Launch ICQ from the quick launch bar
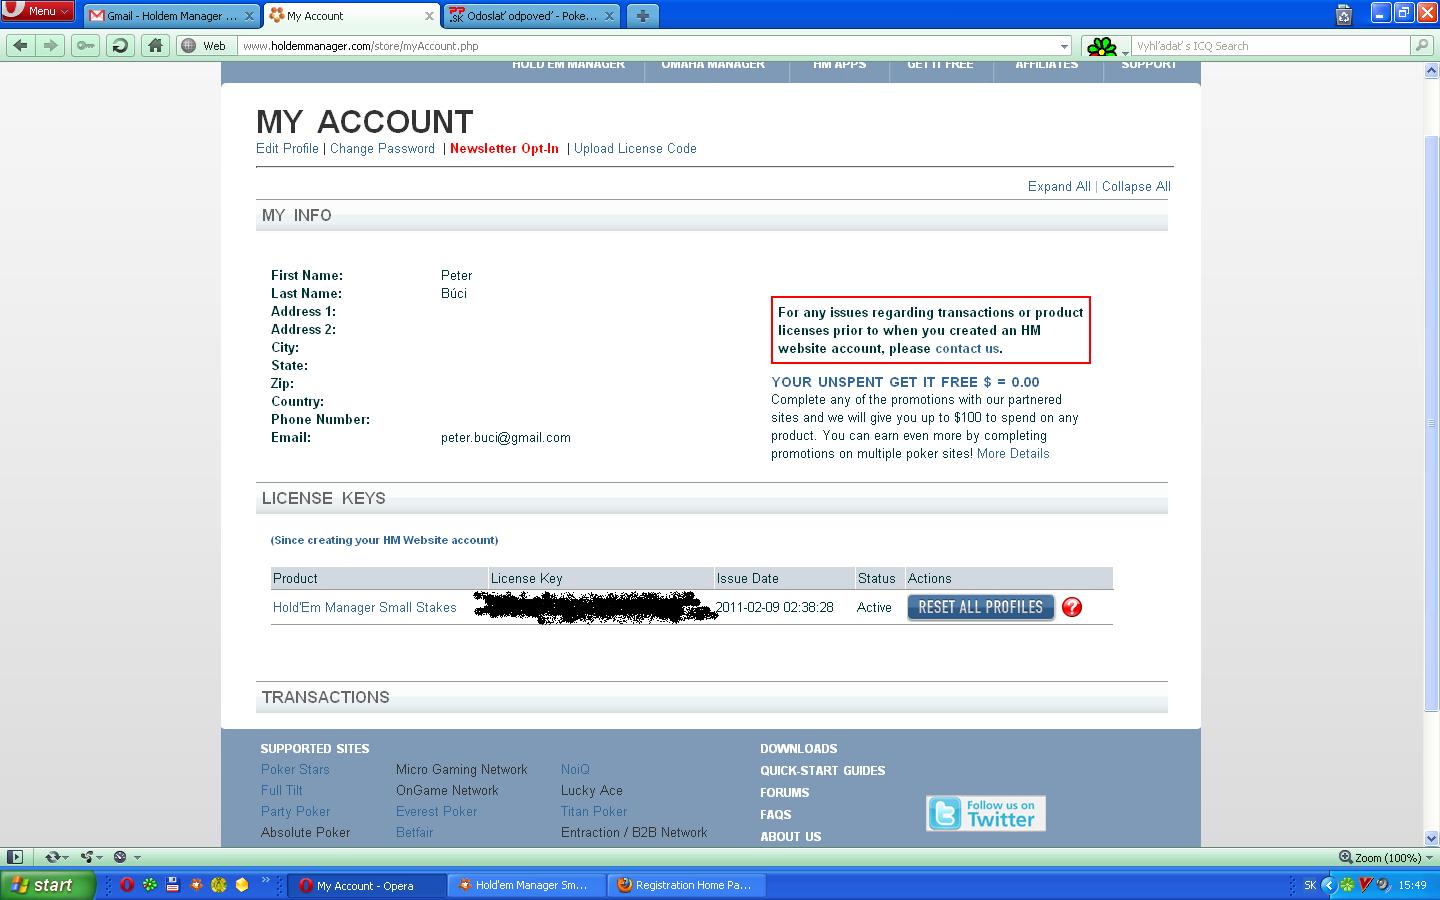Screen dimensions: 1440x900 150,885
